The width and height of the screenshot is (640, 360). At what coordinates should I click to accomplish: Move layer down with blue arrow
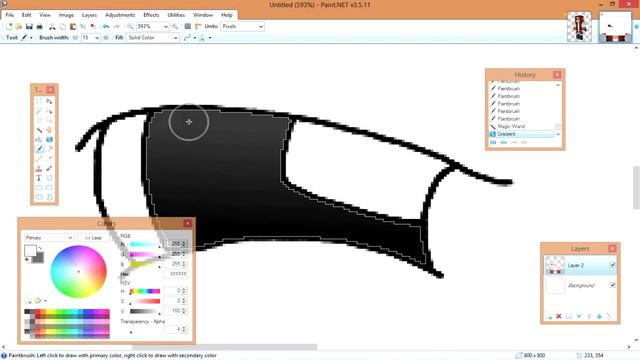[x=599, y=316]
